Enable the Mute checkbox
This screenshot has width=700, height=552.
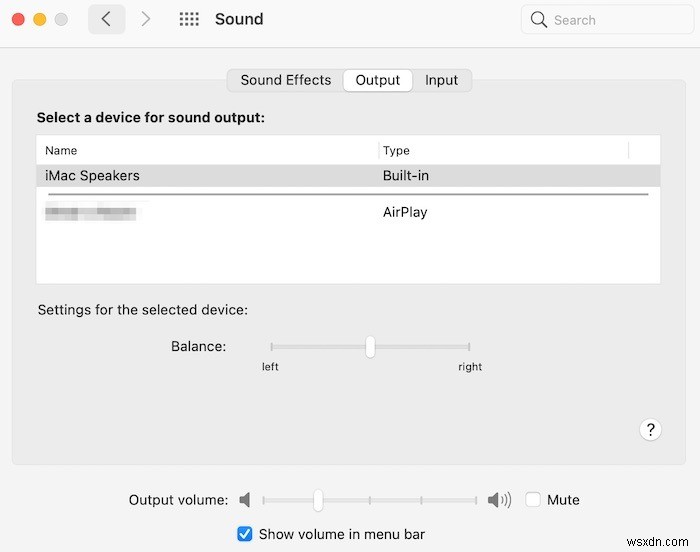coord(534,500)
